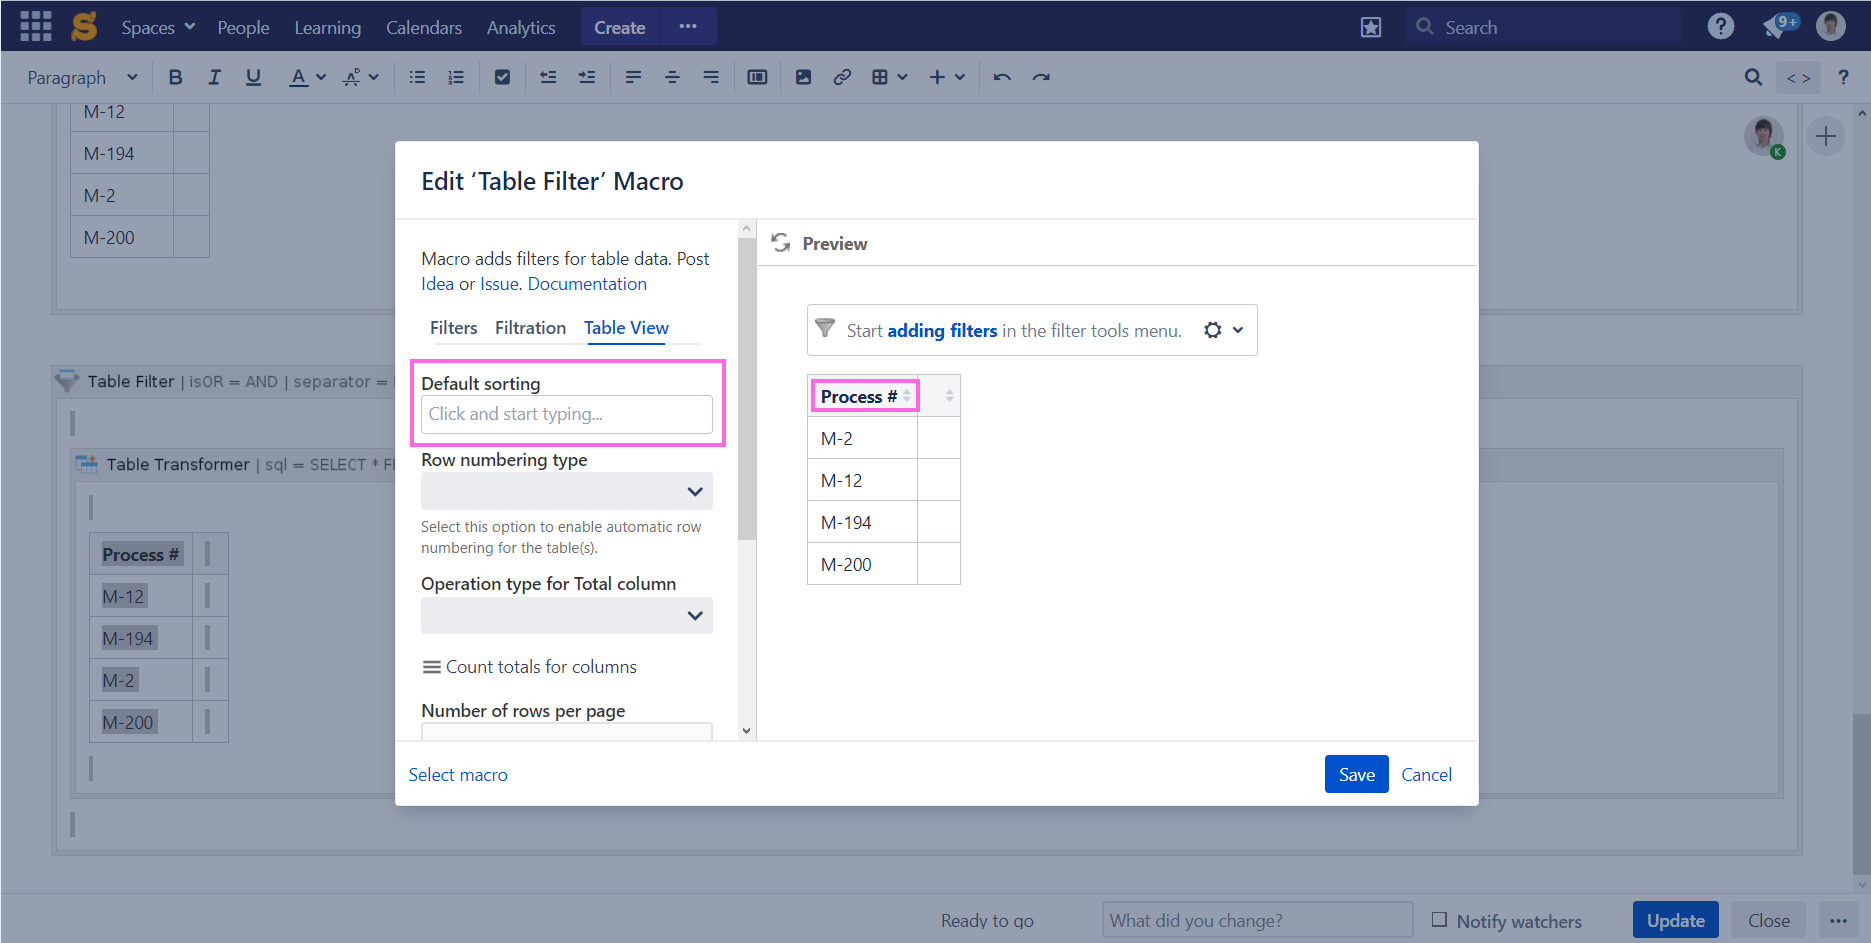Insert a link with the chain icon
The width and height of the screenshot is (1871, 943).
coord(842,76)
